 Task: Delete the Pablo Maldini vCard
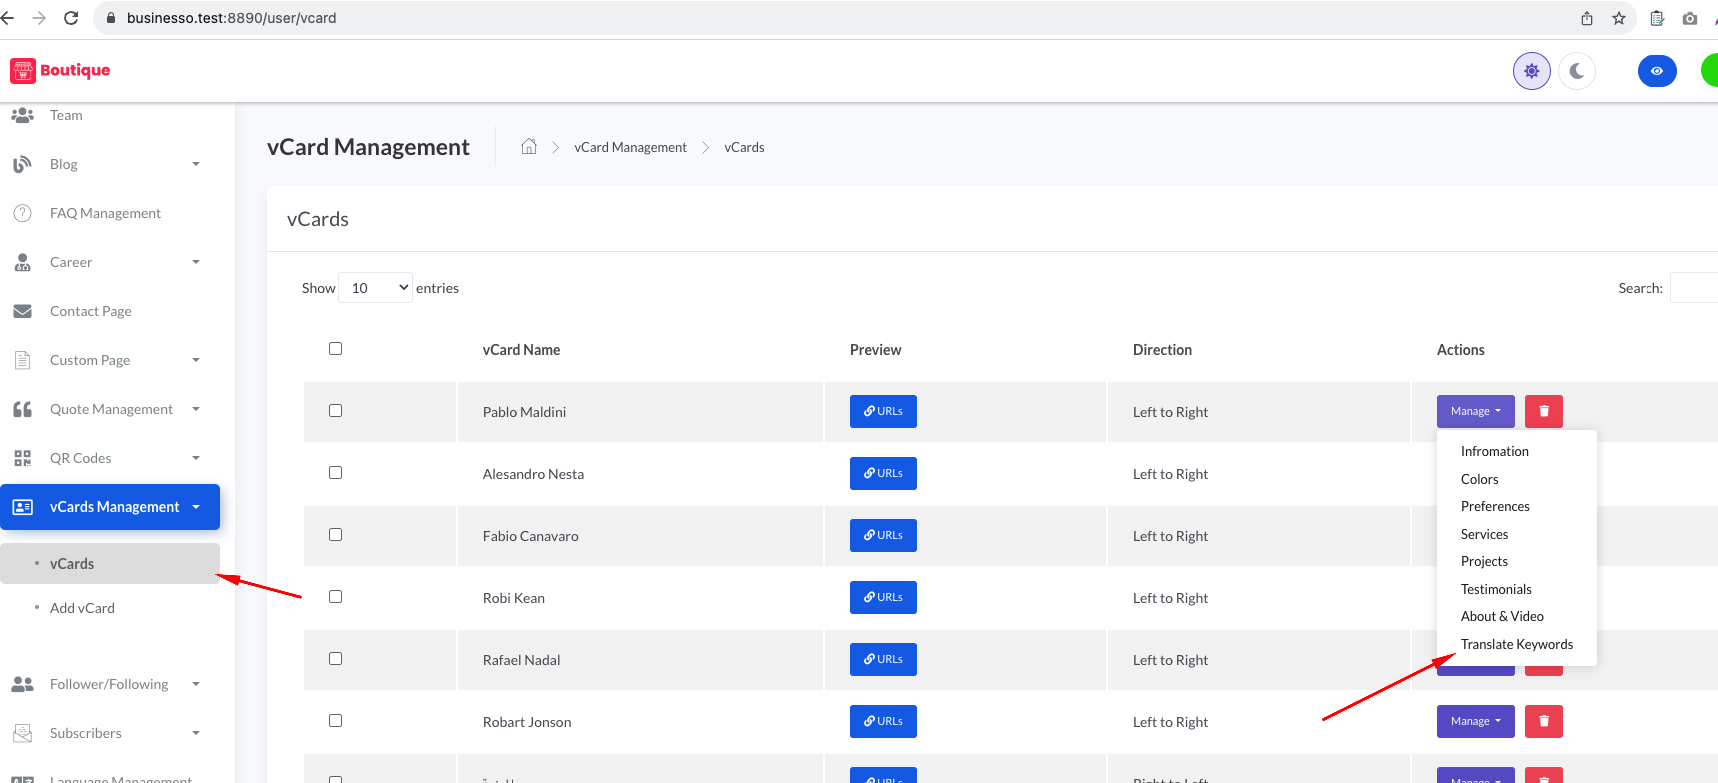click(x=1544, y=411)
